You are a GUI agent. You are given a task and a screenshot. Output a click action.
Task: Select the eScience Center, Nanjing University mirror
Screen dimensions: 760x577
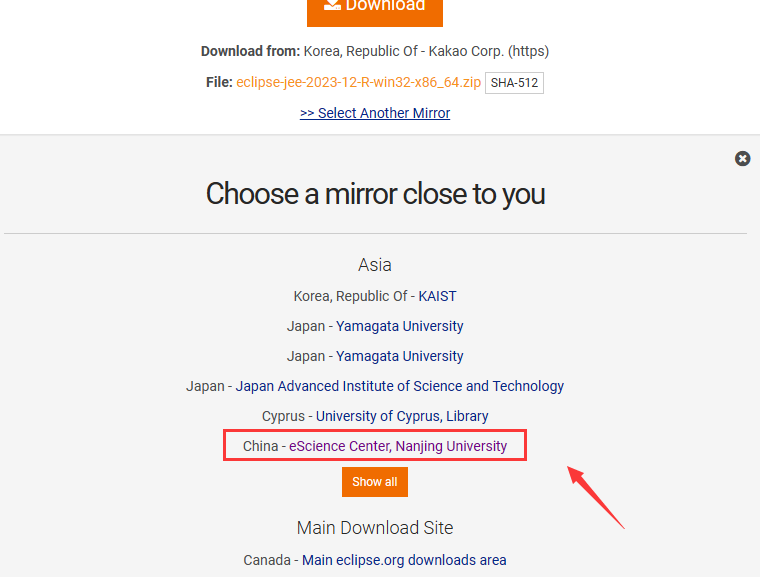(398, 446)
